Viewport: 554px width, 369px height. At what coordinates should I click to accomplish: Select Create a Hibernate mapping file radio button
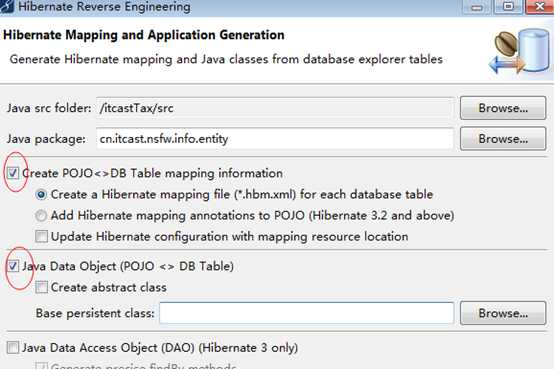coord(41,194)
